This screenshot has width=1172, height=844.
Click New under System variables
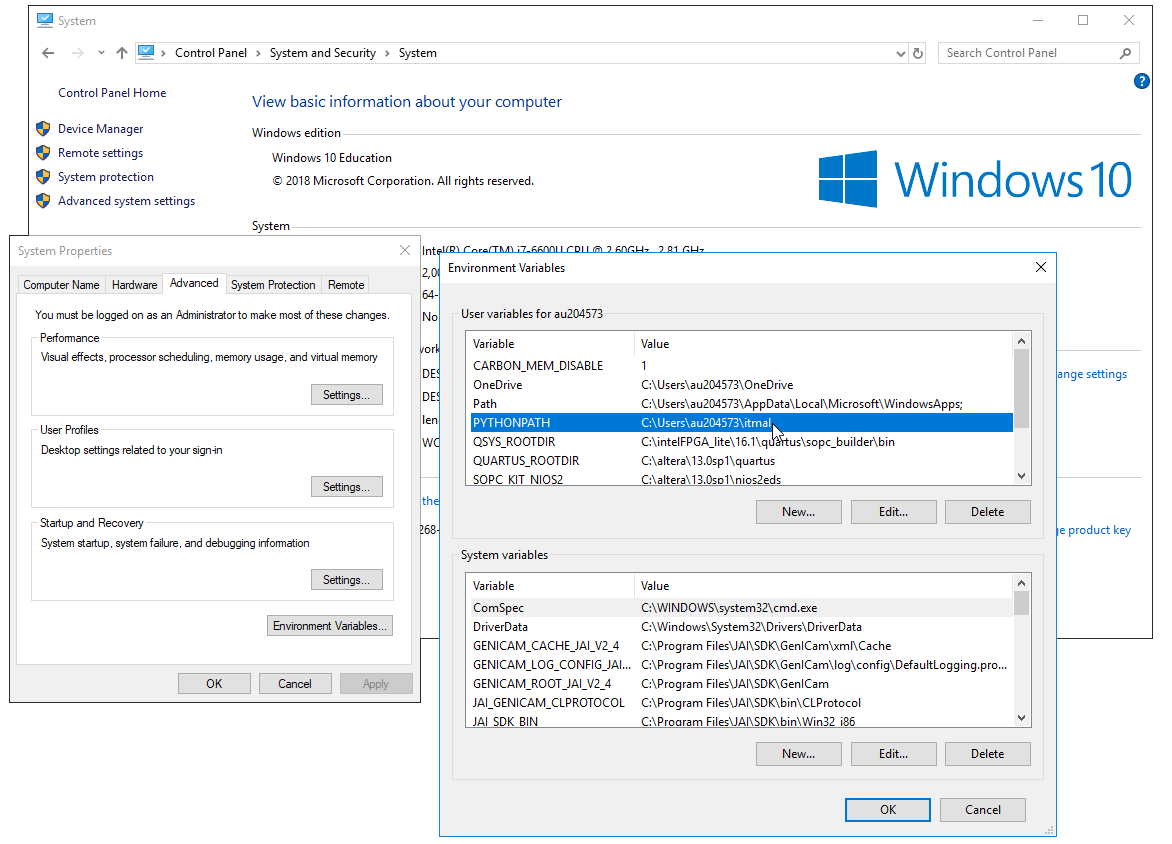(x=799, y=754)
